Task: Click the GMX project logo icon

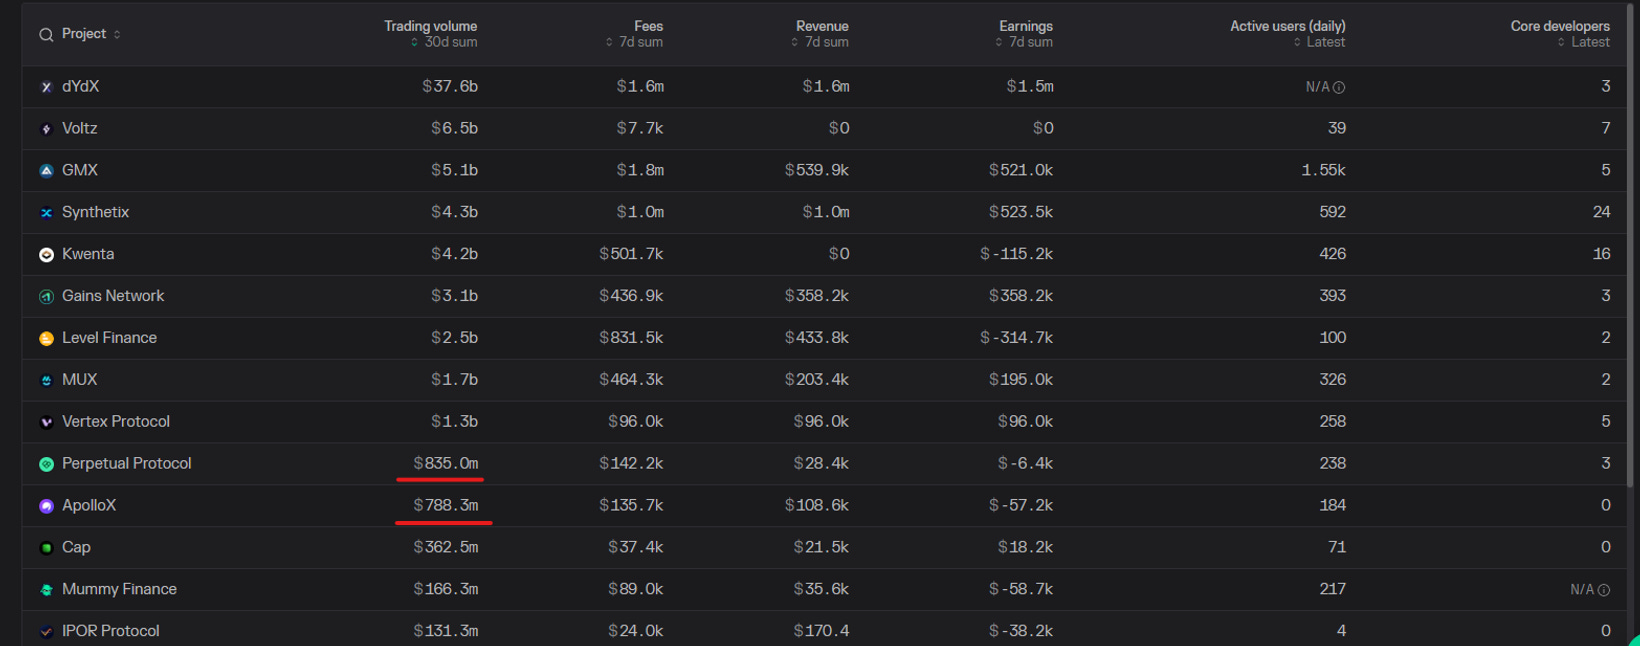Action: click(46, 171)
